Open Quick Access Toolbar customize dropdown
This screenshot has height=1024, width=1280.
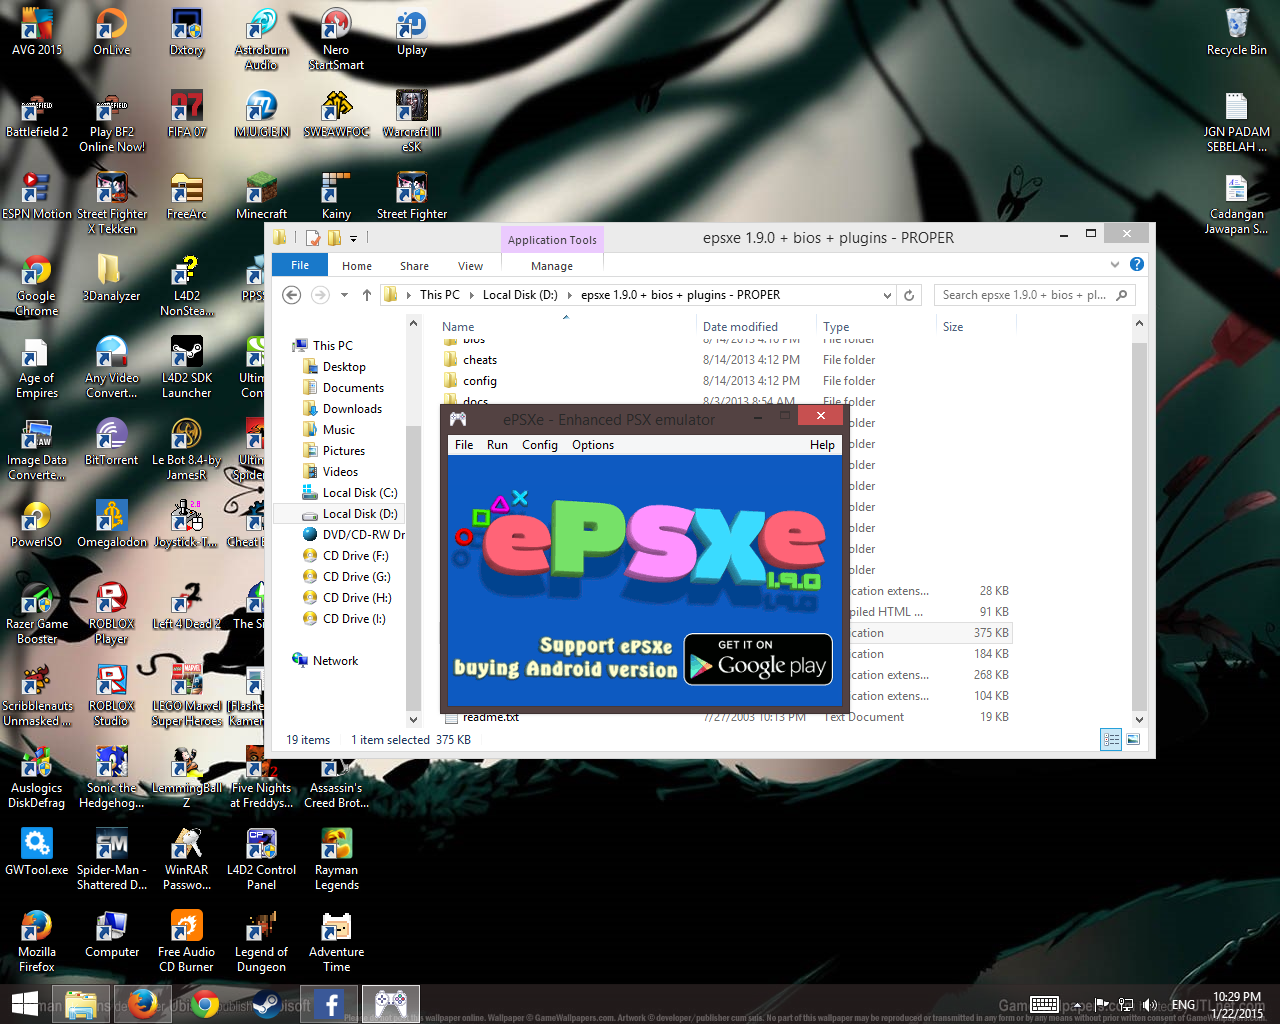tap(353, 238)
